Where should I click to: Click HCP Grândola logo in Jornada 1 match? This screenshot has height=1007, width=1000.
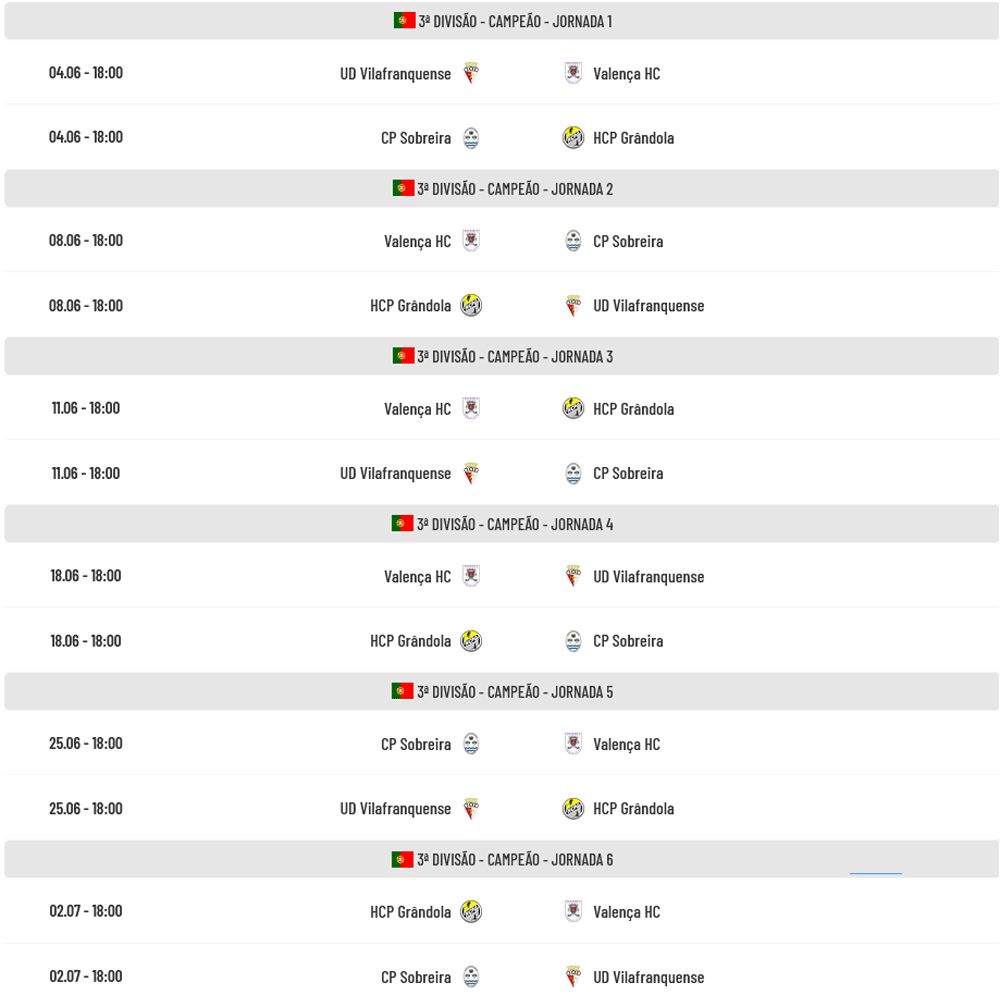[573, 137]
